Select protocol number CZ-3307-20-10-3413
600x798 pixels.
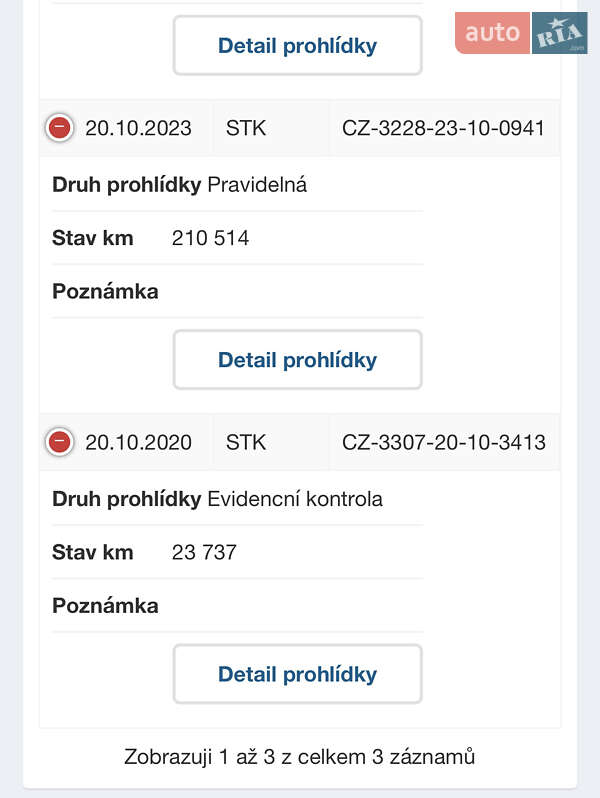[x=443, y=442]
